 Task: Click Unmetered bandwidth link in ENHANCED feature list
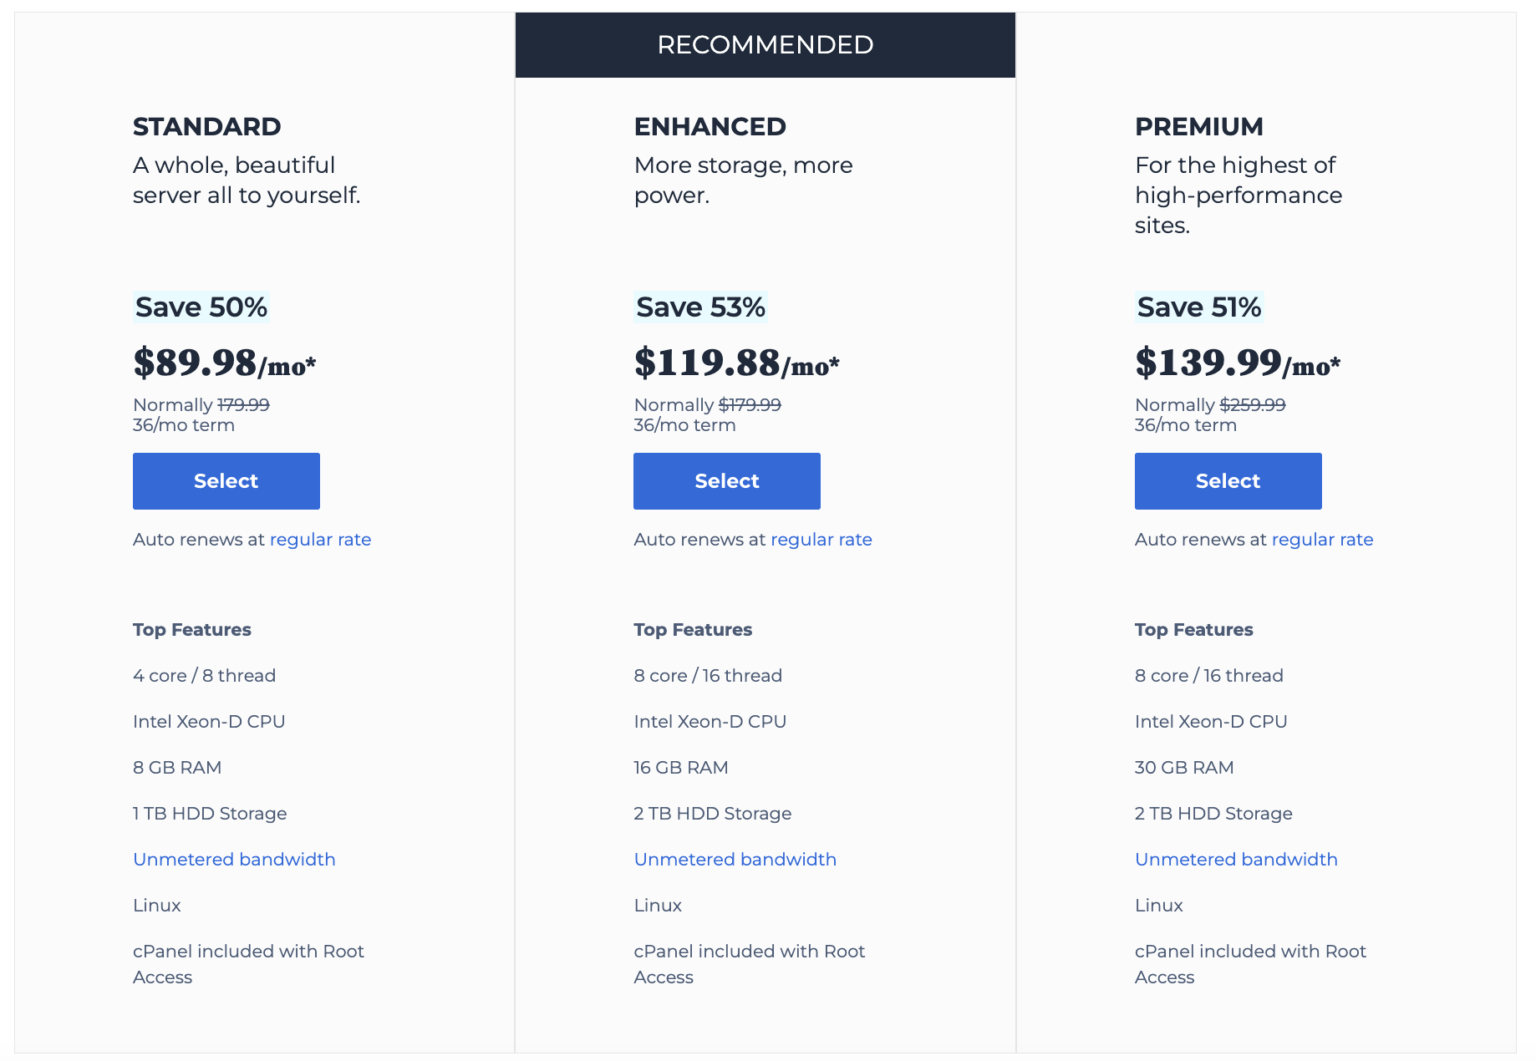tap(735, 859)
